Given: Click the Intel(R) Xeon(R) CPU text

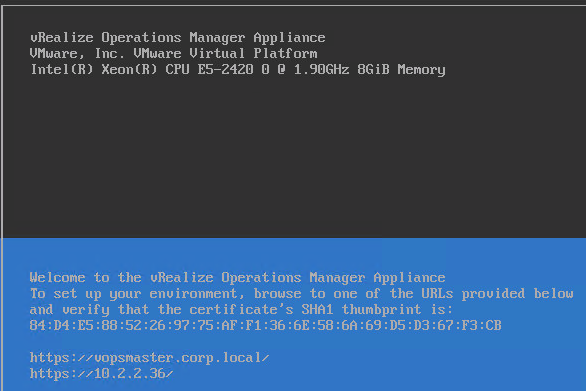Looking at the screenshot, I should coord(110,70).
